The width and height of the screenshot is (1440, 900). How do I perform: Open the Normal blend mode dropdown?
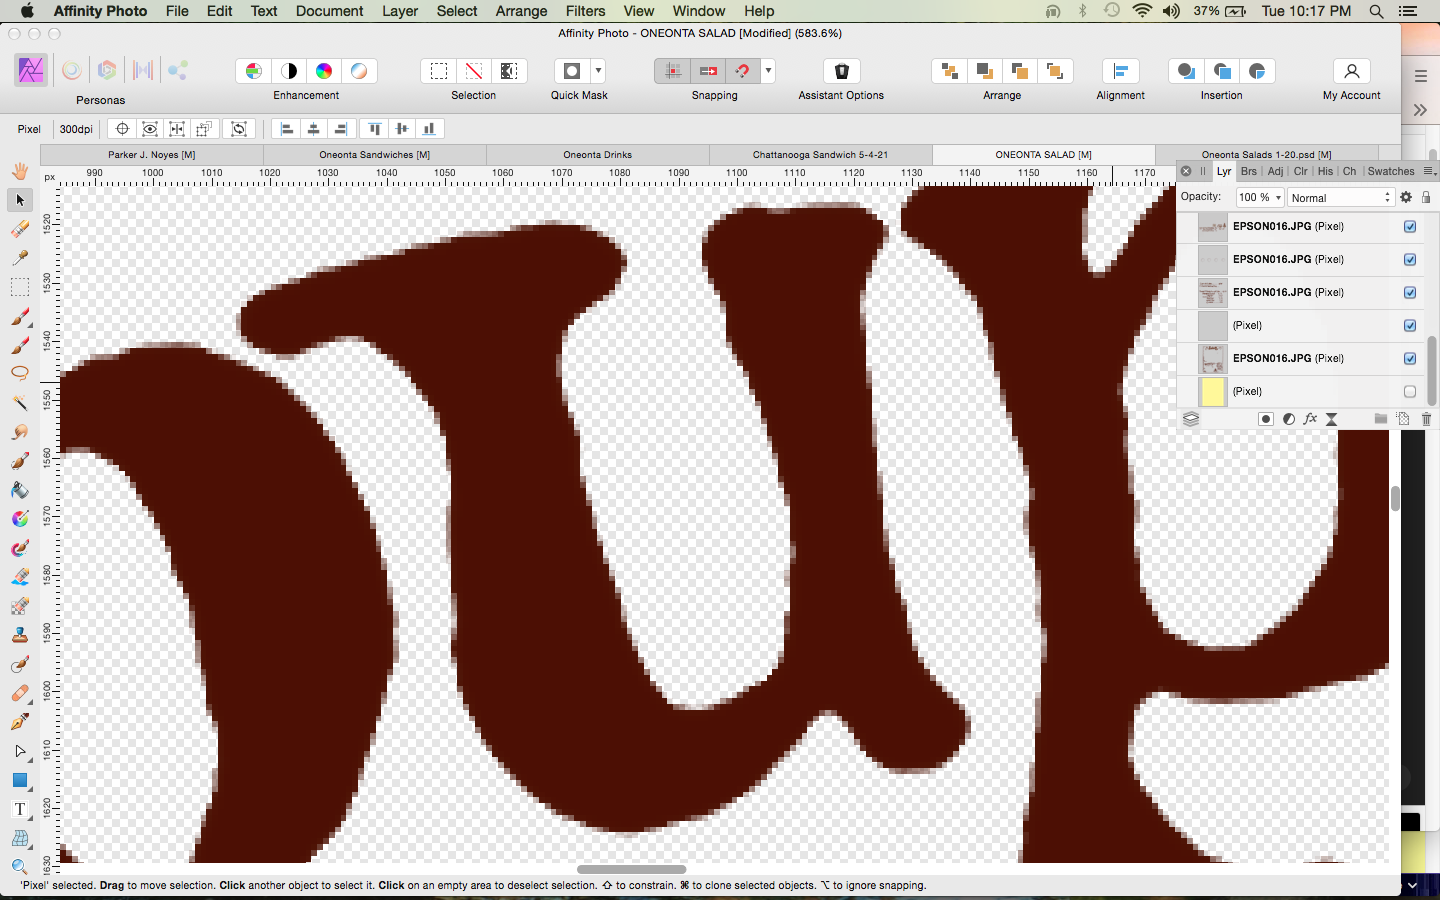[1340, 198]
